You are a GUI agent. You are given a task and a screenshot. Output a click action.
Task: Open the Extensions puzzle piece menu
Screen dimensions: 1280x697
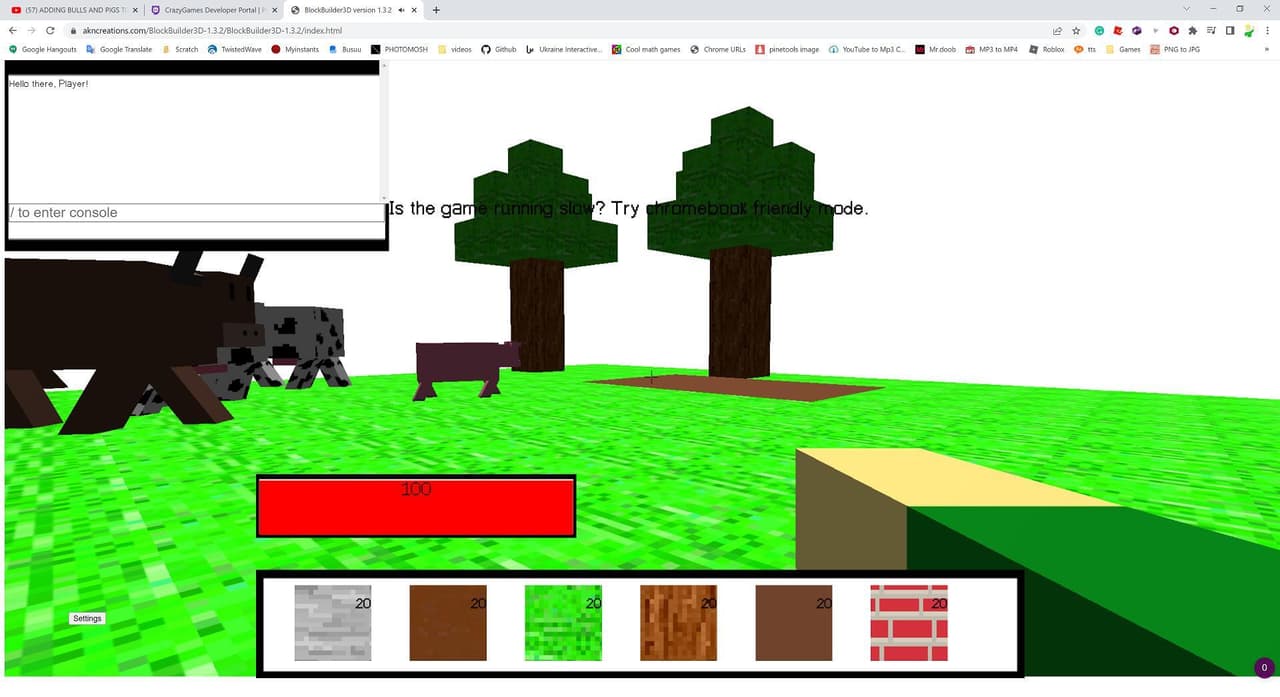pos(1193,31)
